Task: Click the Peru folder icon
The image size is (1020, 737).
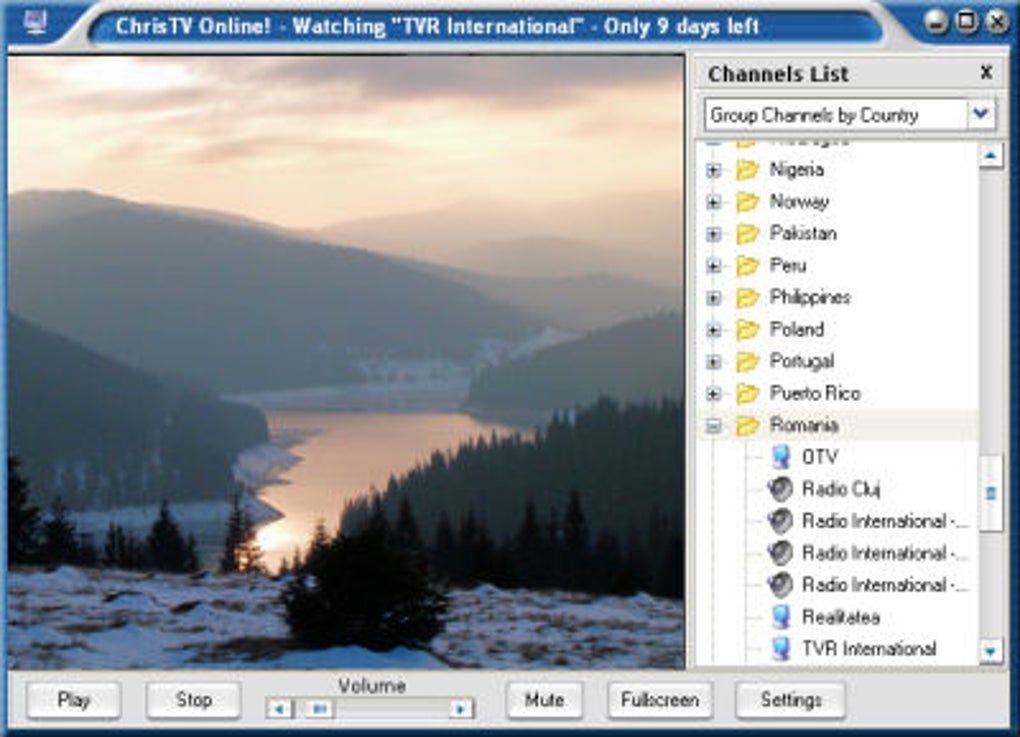Action: (x=747, y=265)
